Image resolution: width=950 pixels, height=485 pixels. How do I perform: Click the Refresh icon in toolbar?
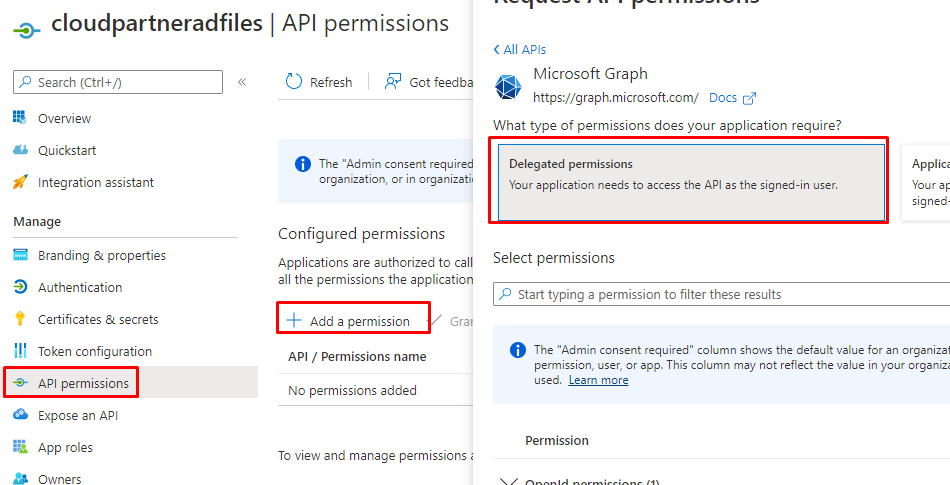click(x=294, y=82)
